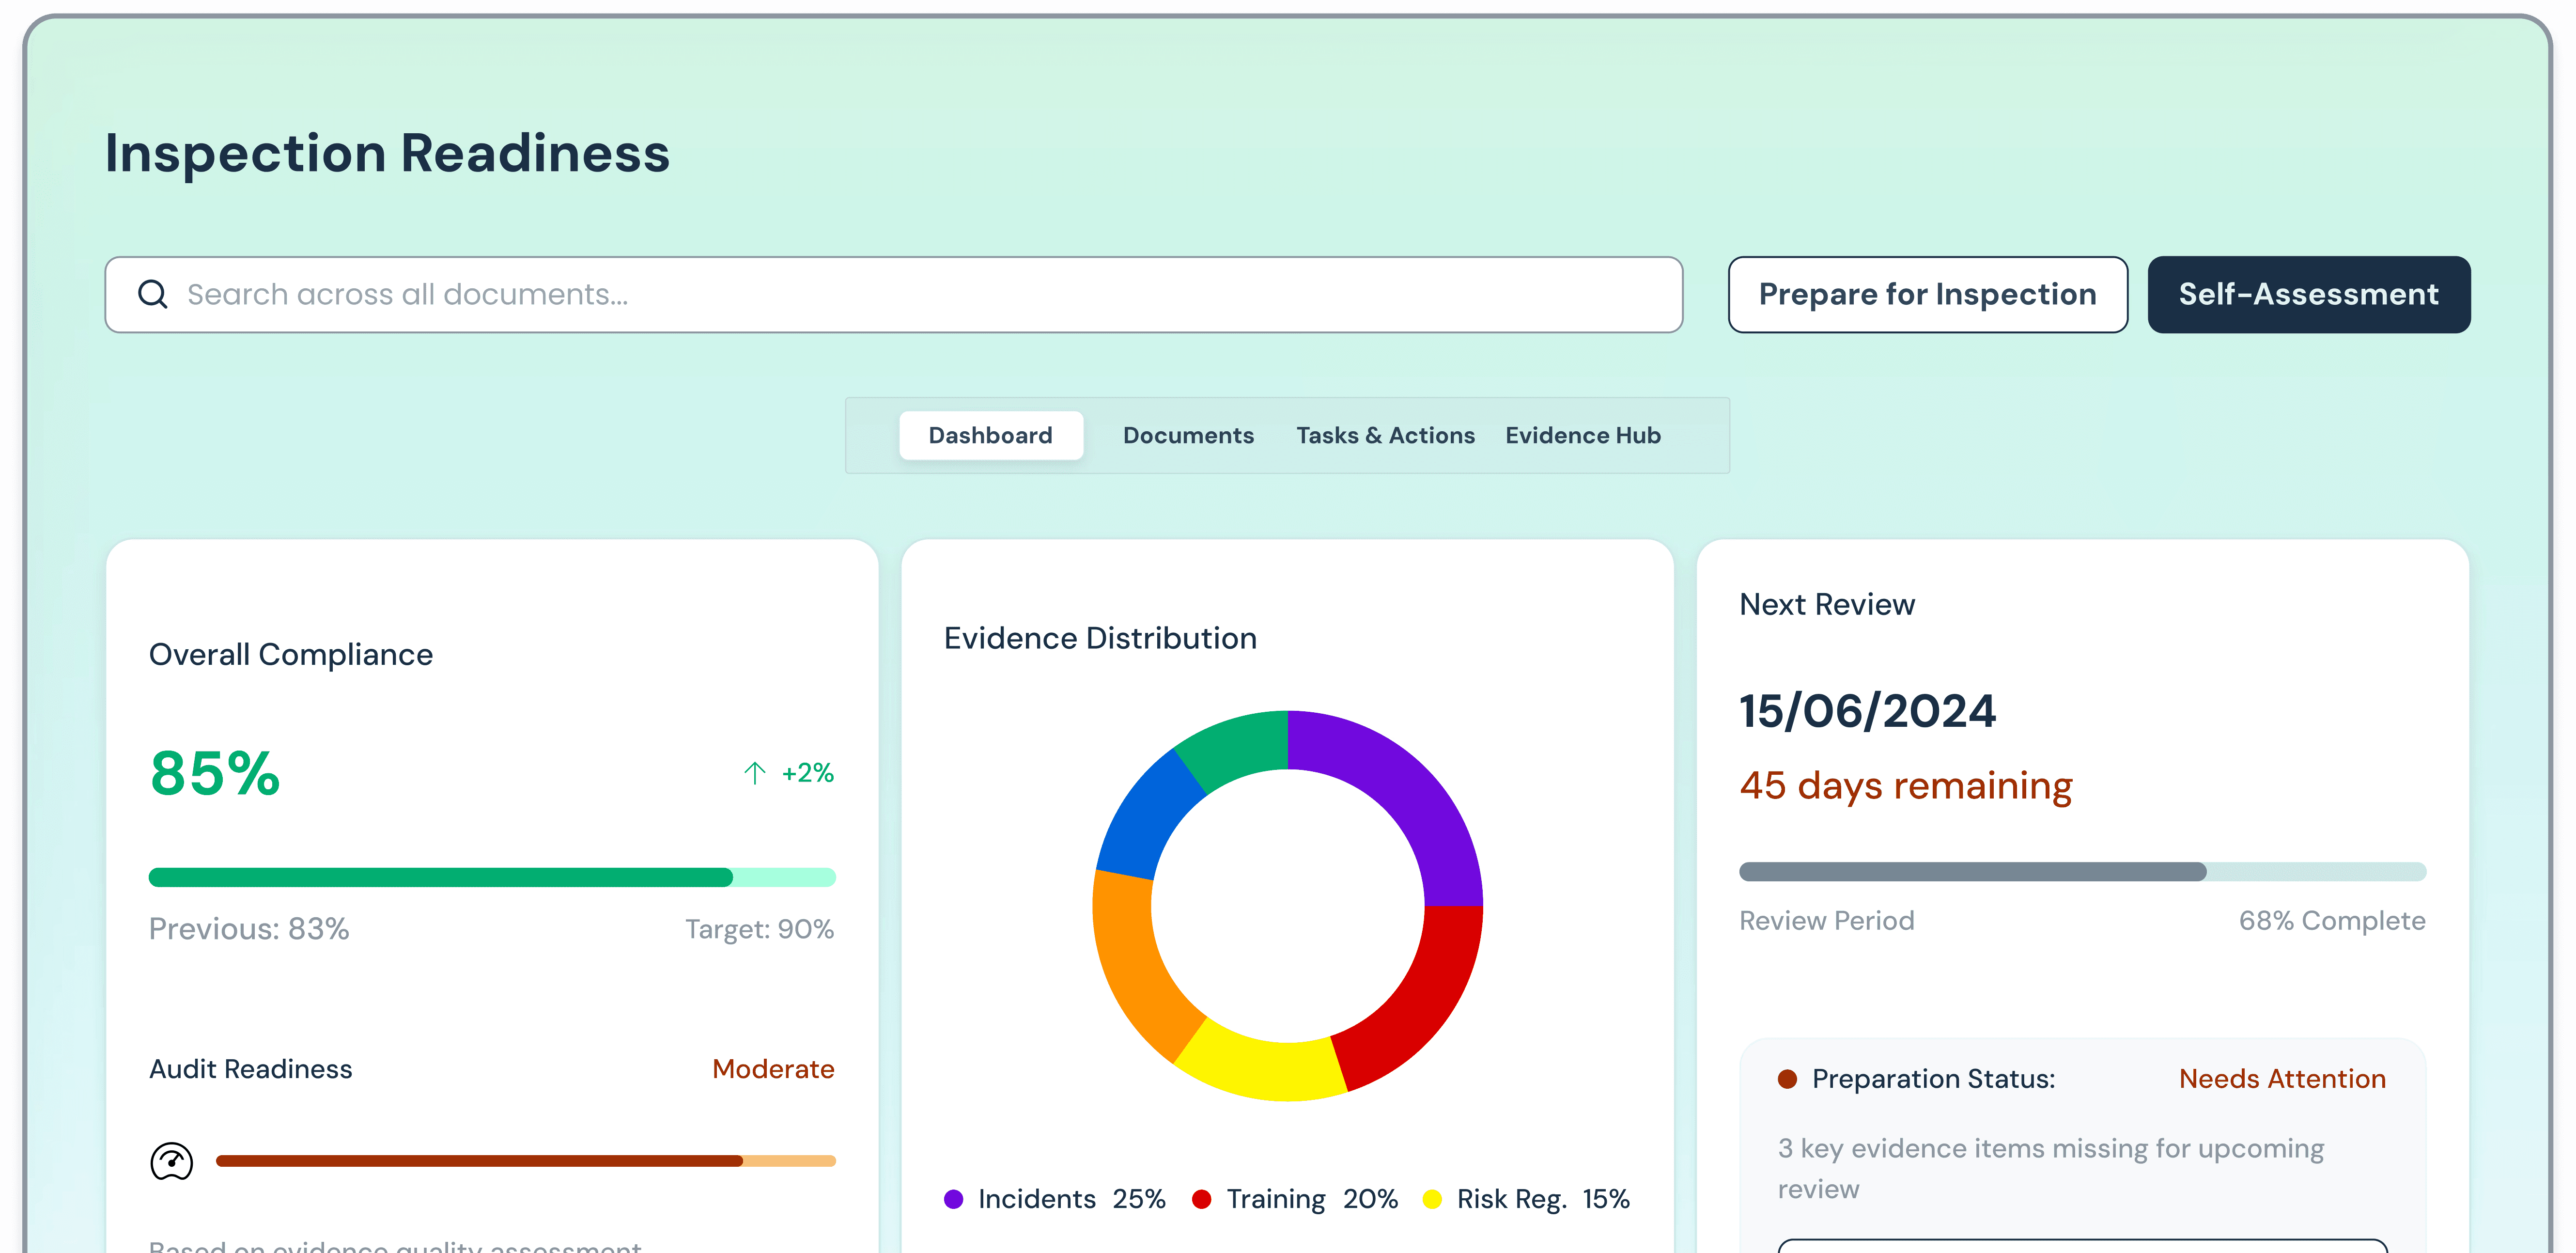This screenshot has width=2576, height=1253.
Task: Focus the search across all documents field
Action: [900, 294]
